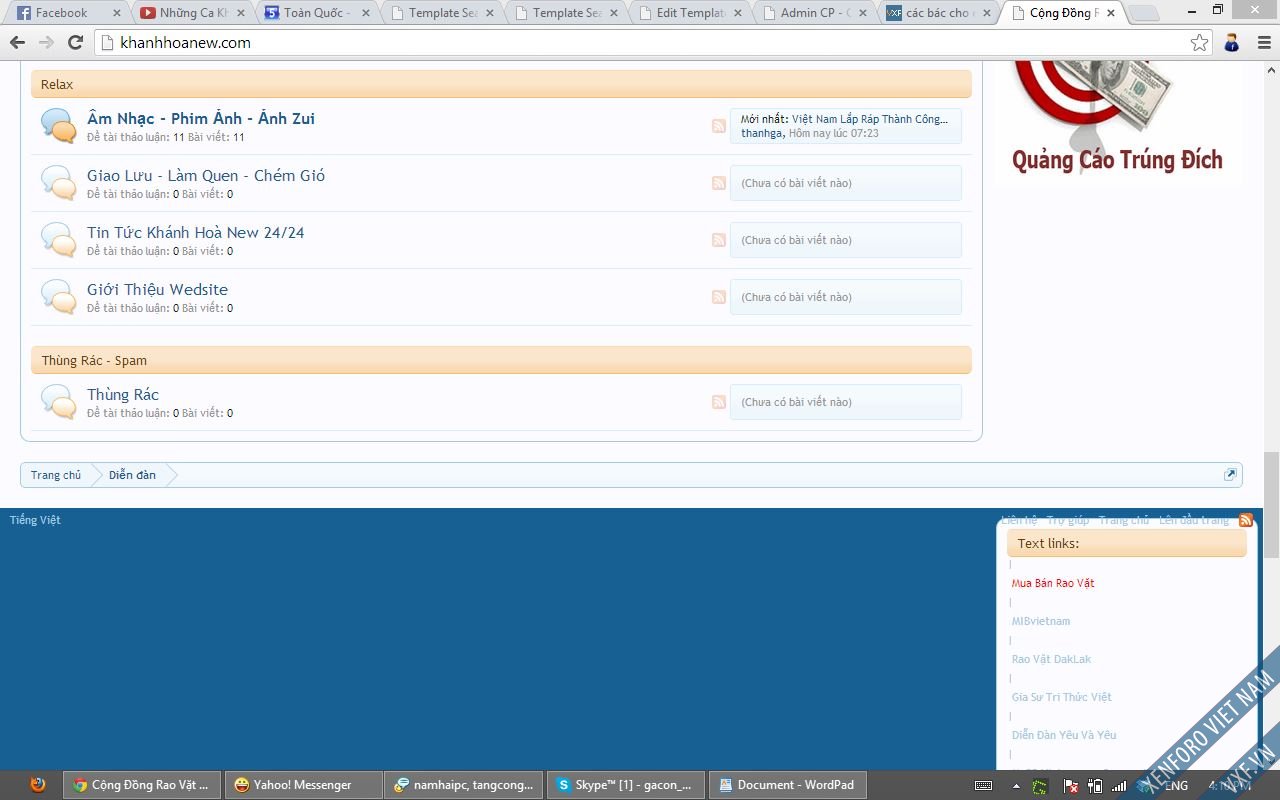Click the vertical page scrollbar thumb

1271,505
